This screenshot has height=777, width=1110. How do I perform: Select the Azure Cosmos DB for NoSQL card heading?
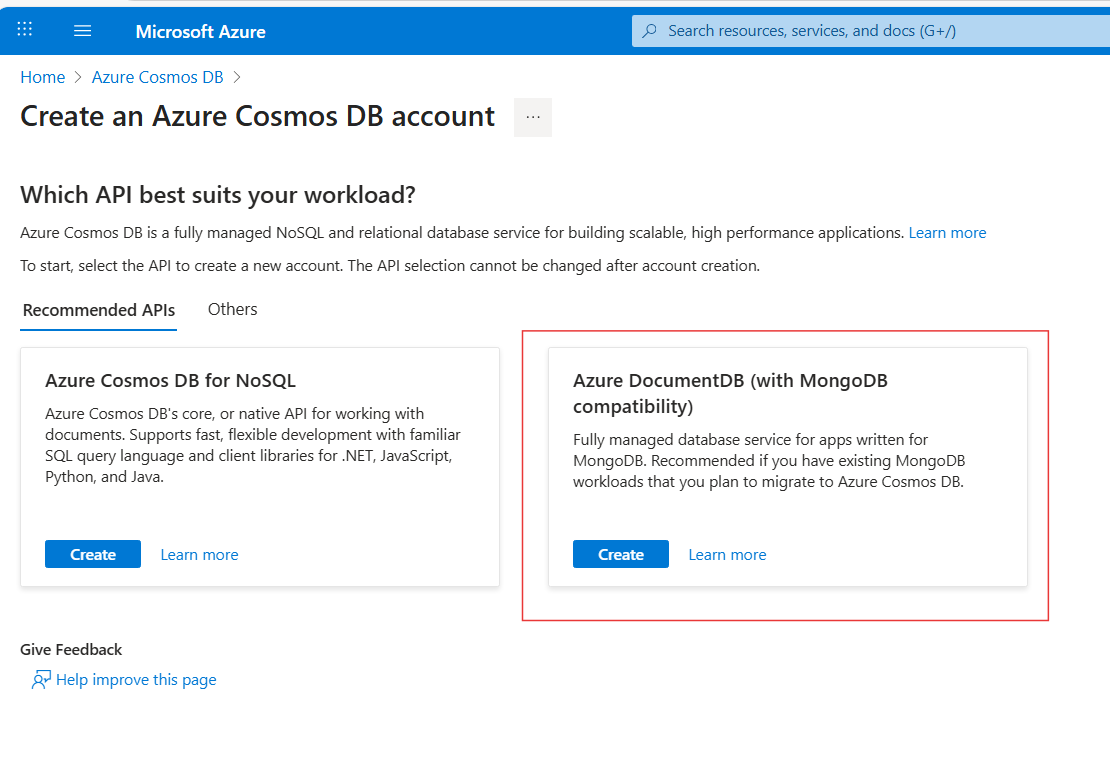pos(171,381)
